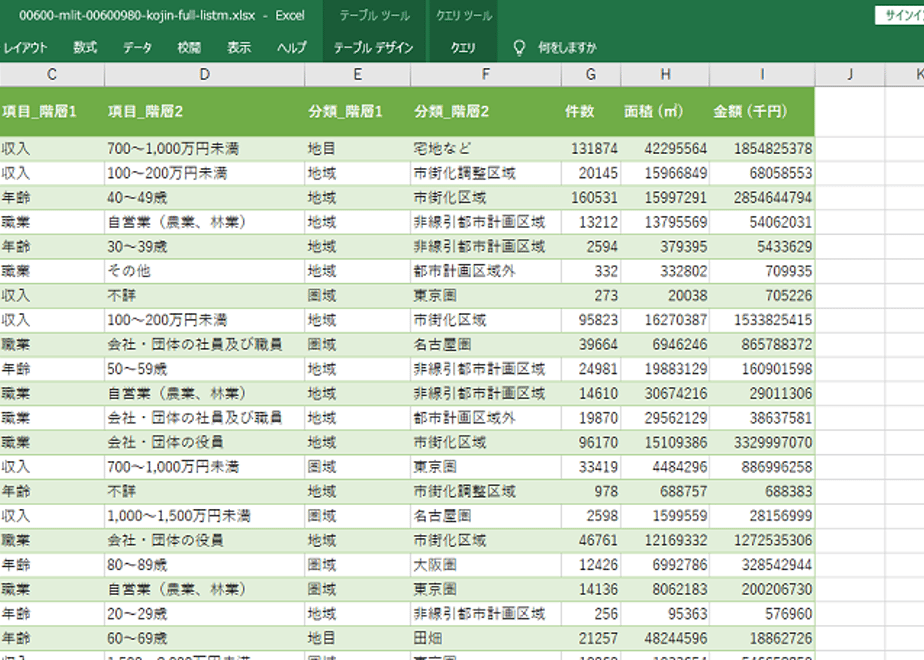Select the cell with value 131874
The image size is (924, 660).
point(591,148)
